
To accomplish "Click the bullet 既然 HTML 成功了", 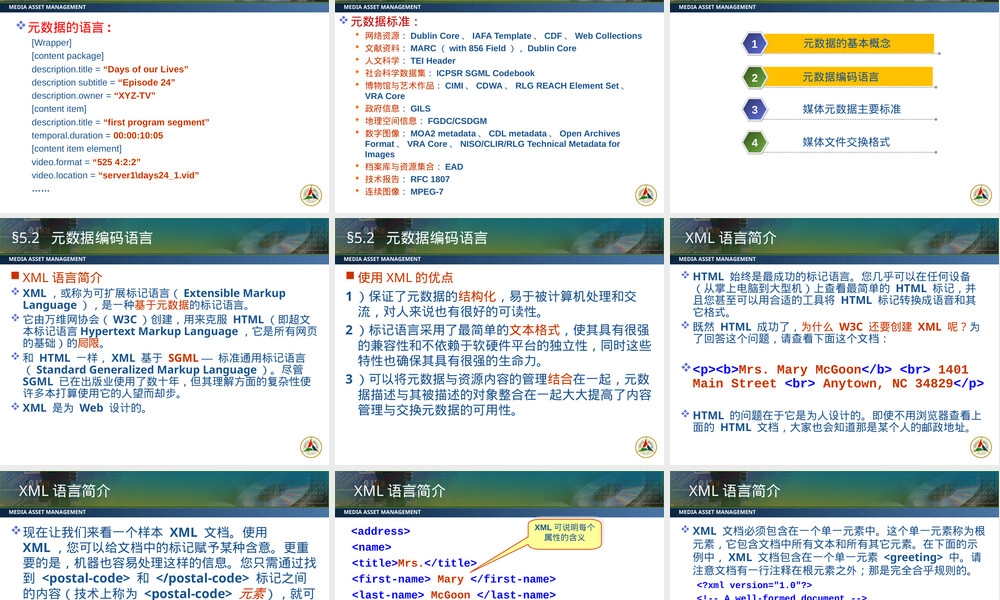I will [836, 332].
